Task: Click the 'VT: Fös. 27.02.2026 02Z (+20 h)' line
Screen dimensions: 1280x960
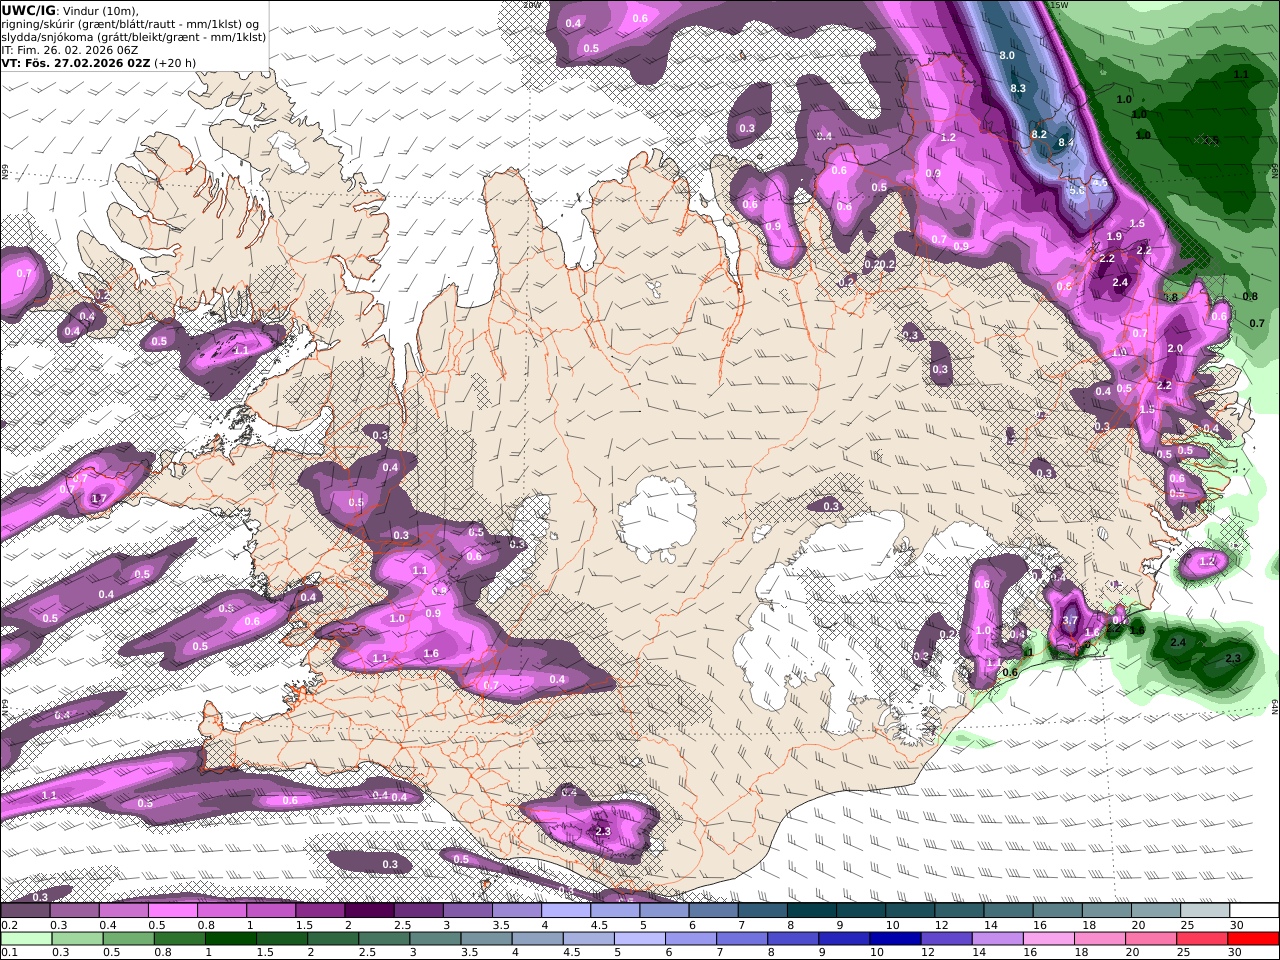Action: 99,62
